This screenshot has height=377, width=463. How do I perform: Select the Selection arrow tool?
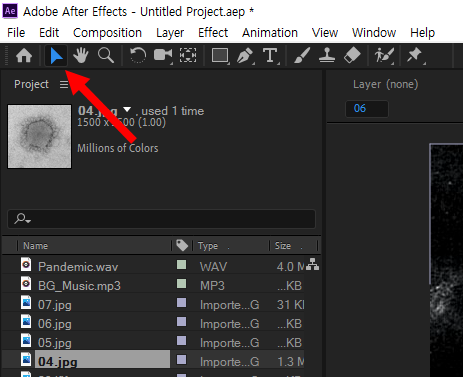coord(56,56)
